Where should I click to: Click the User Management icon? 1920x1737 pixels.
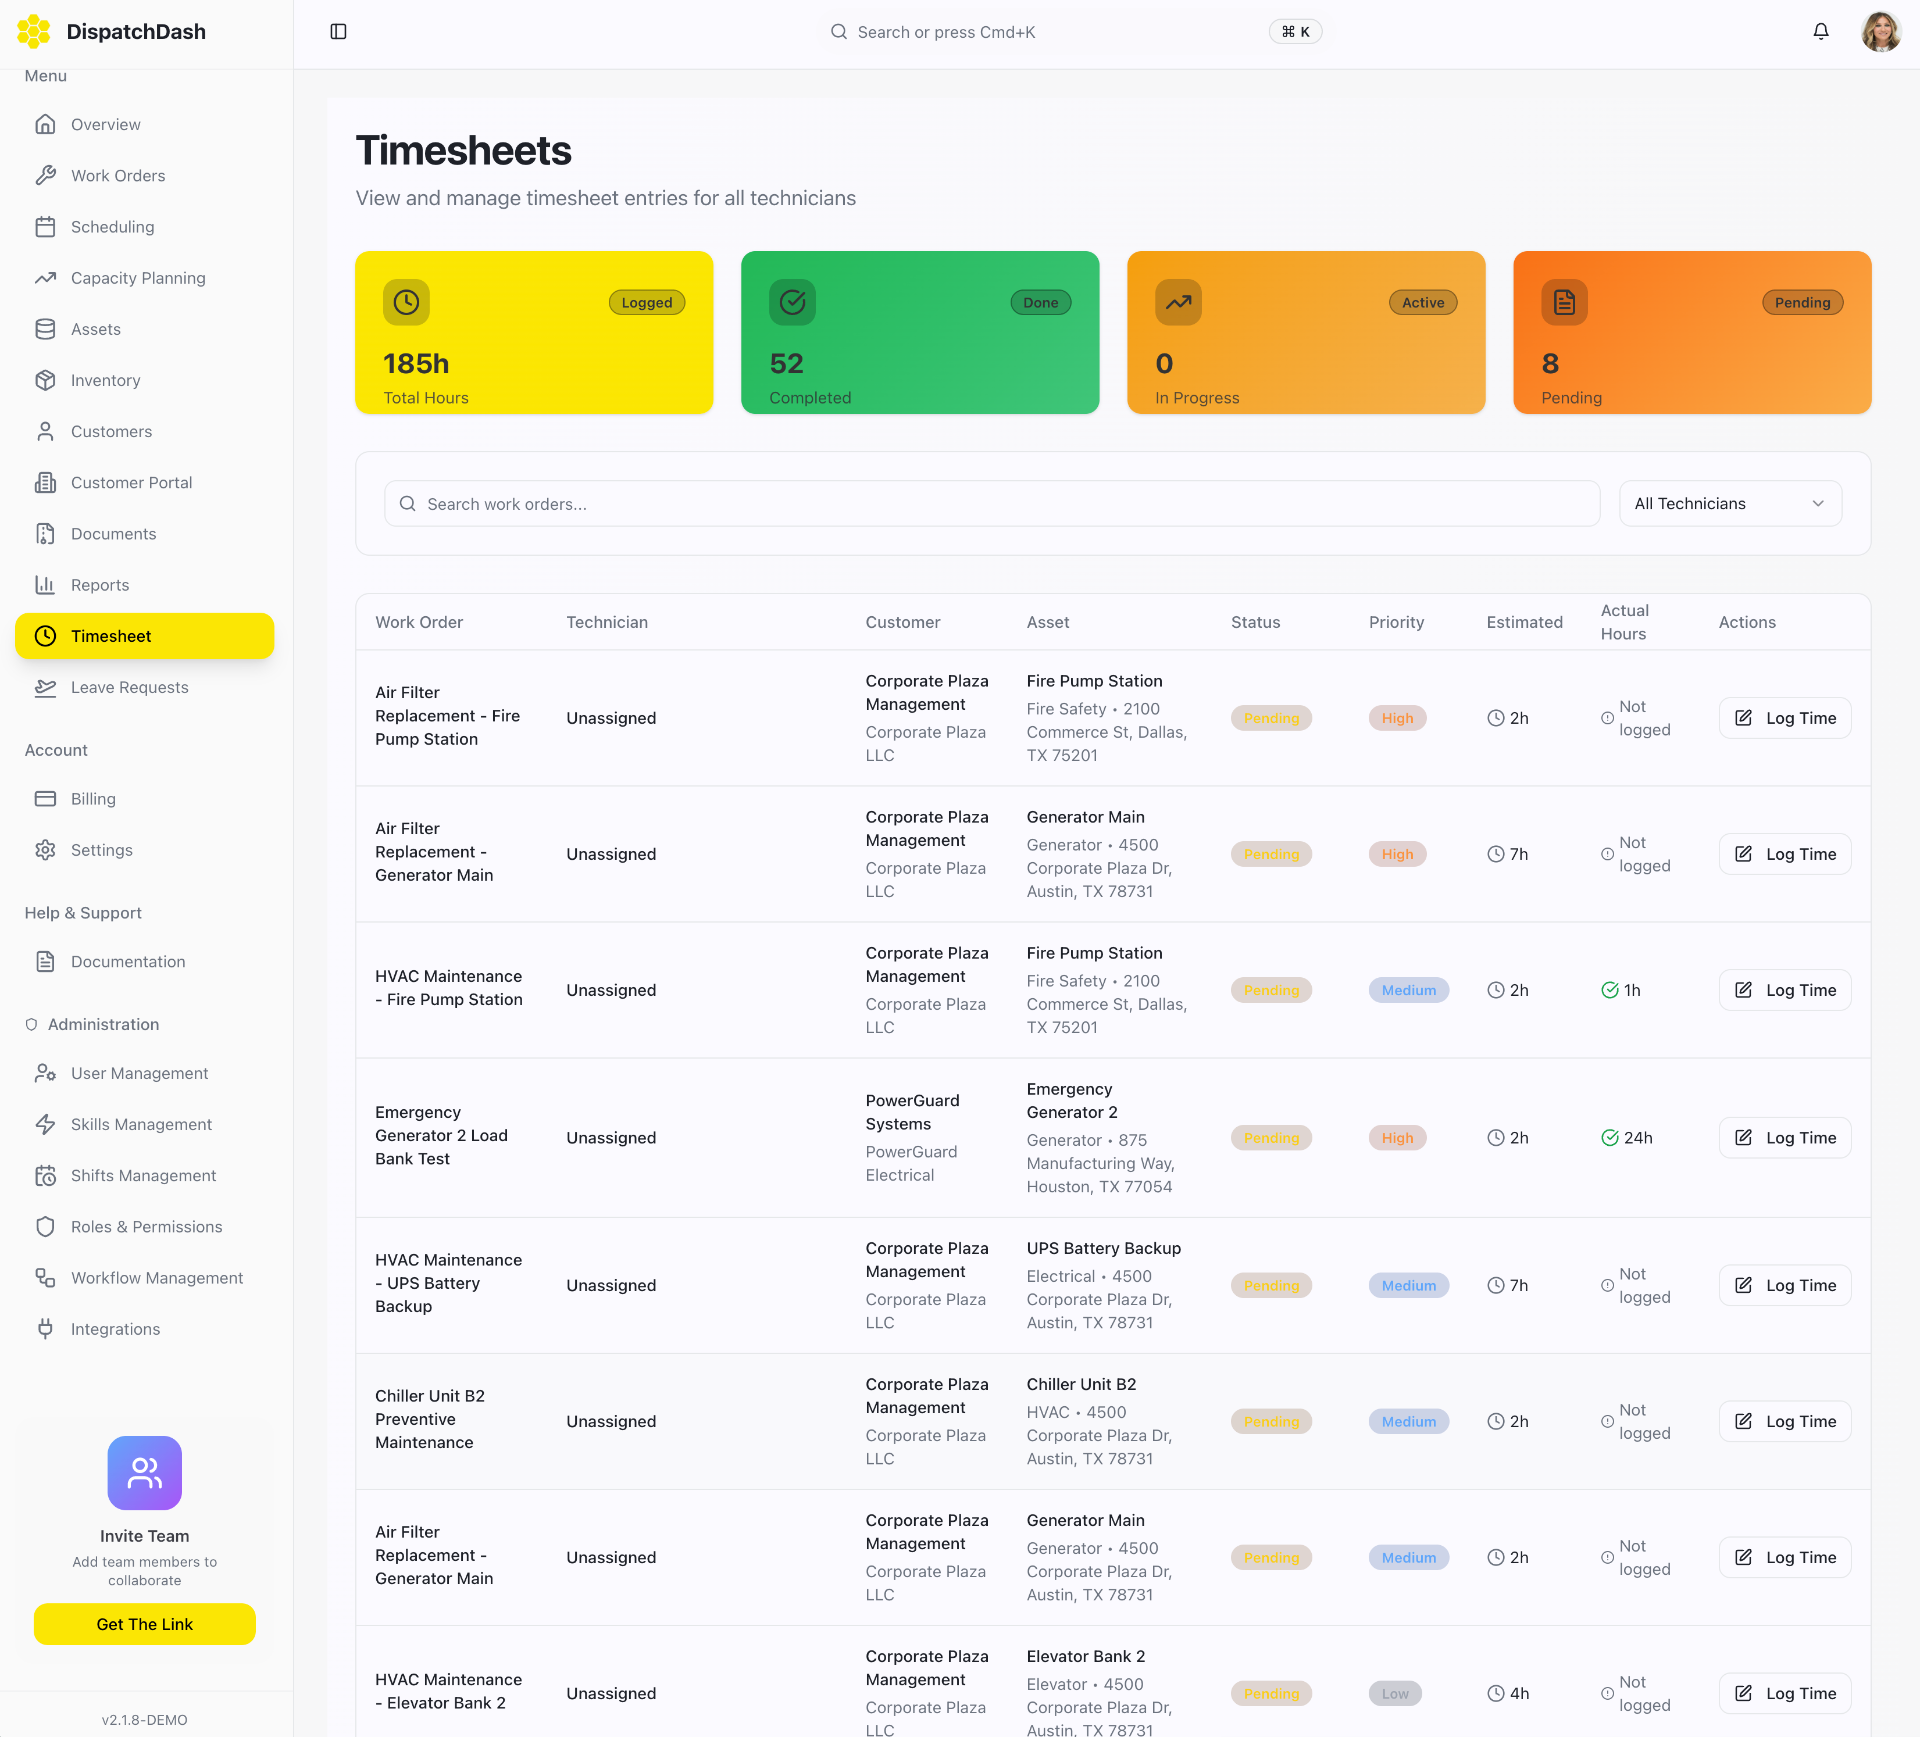tap(45, 1073)
